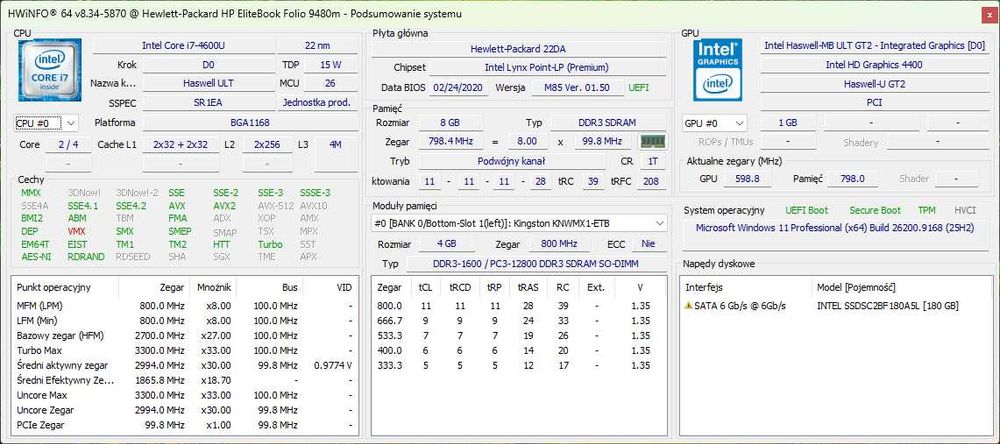Click the Intel Core i7-4600U name field
Viewport: 1000px width, 444px height.
(x=184, y=46)
